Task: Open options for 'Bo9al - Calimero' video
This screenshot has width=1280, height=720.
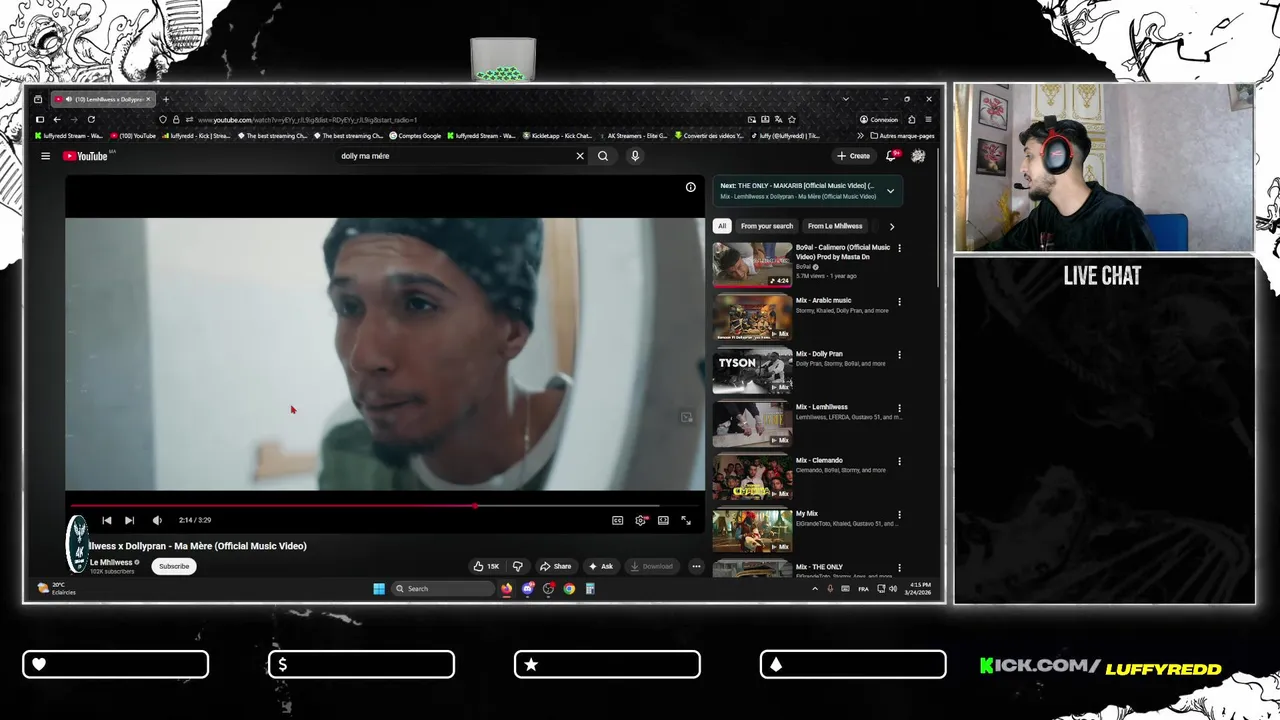Action: tap(899, 248)
